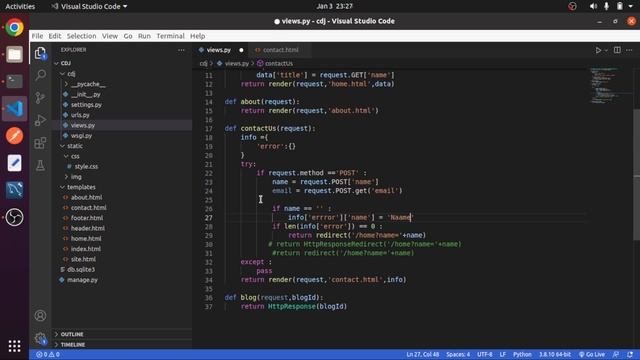
Task: Open the Activities overview in top bar
Action: pos(20,6)
